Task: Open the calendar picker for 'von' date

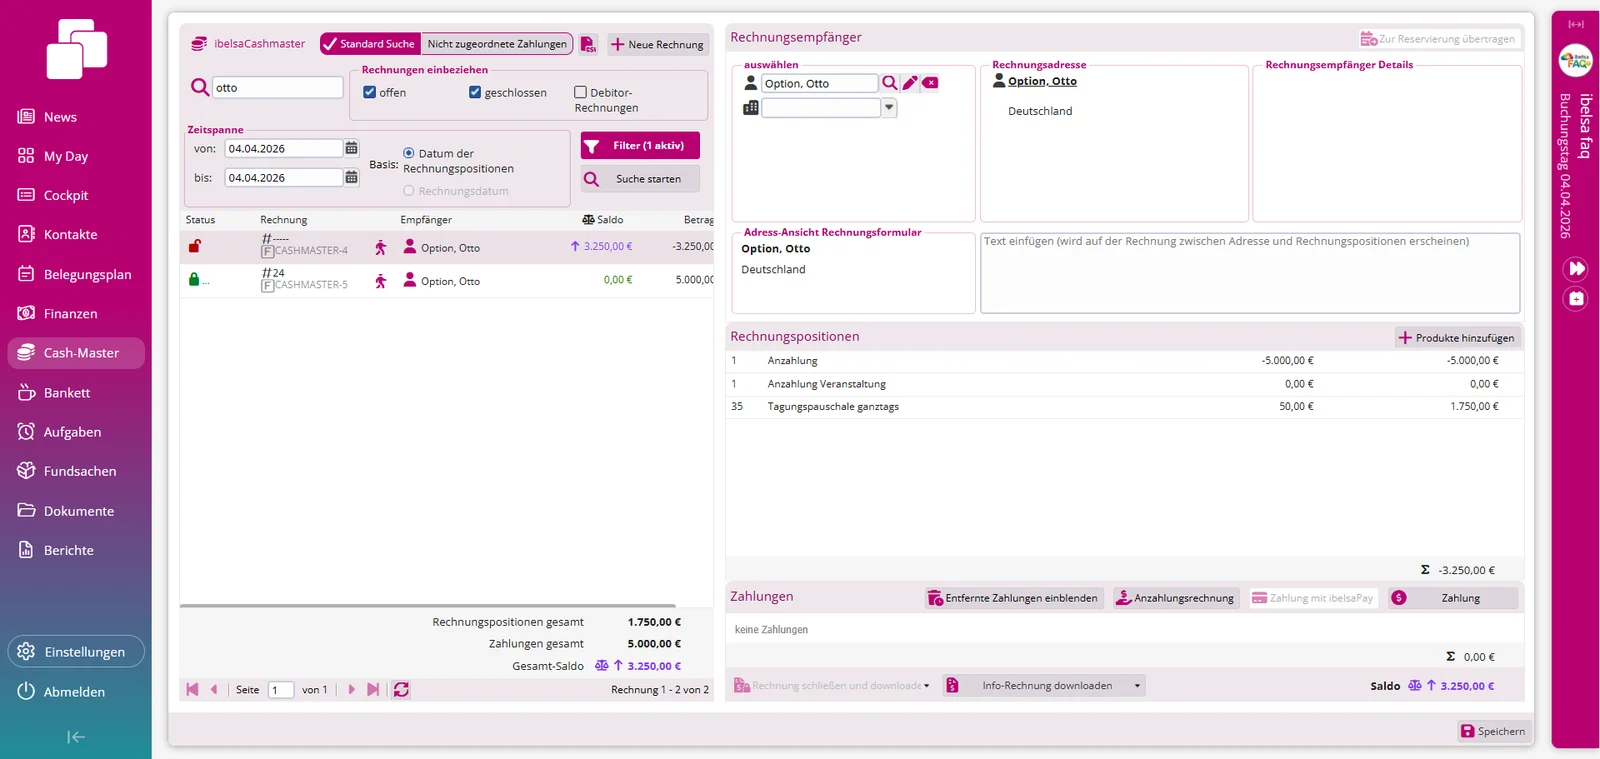Action: pos(351,148)
